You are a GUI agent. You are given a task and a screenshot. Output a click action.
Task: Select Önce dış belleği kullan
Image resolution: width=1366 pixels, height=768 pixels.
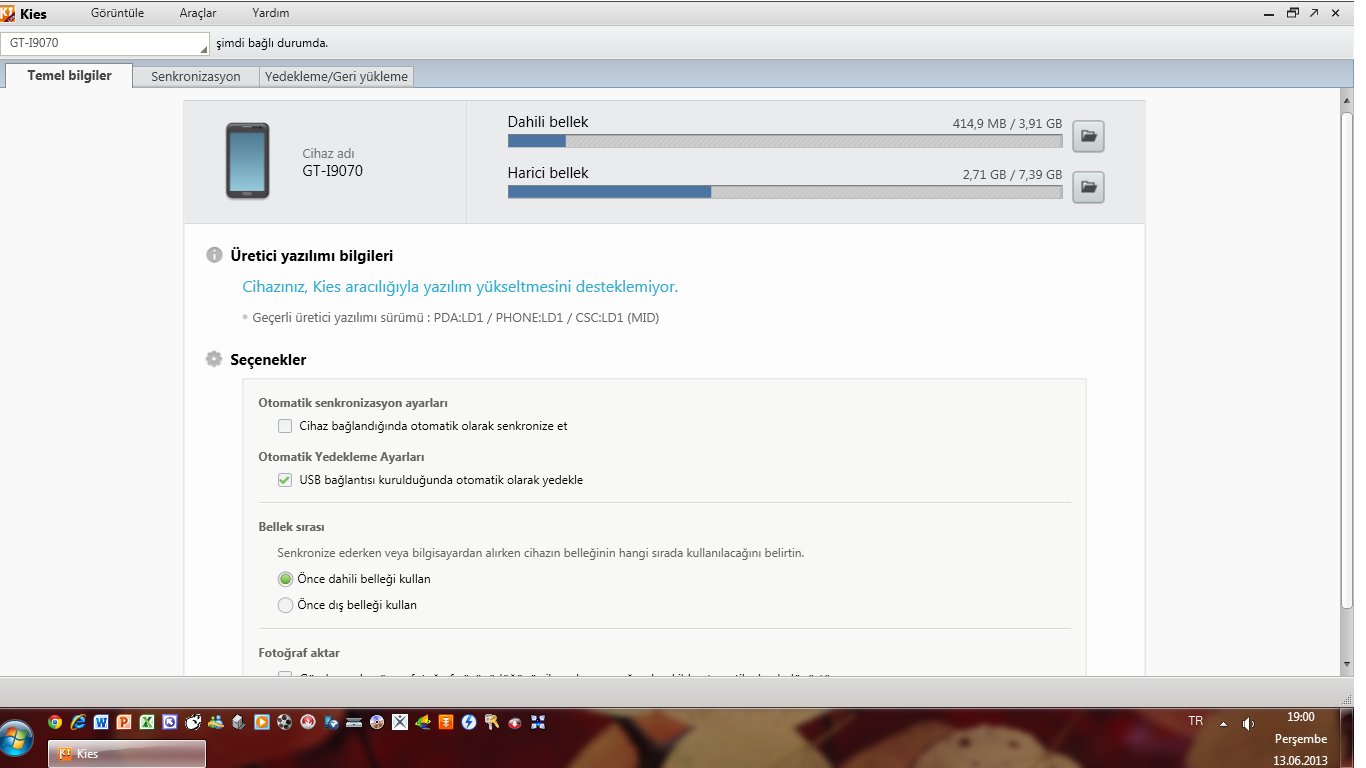[285, 605]
